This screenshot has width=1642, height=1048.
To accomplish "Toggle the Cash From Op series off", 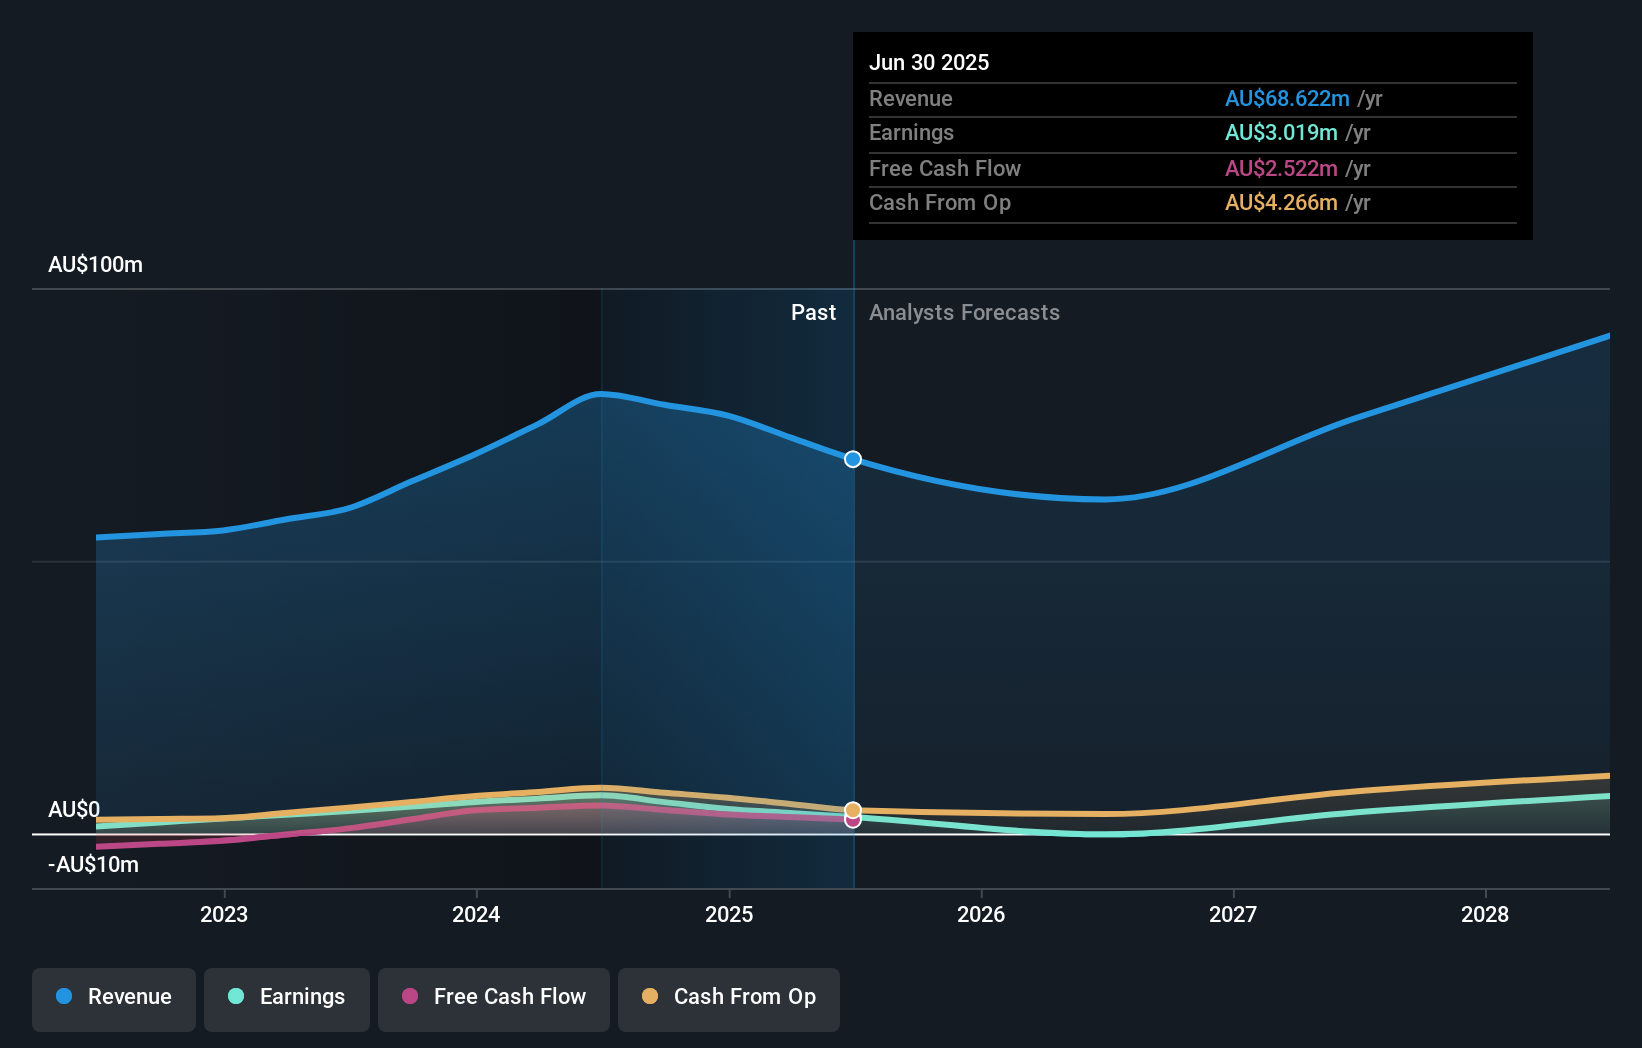I will [728, 997].
